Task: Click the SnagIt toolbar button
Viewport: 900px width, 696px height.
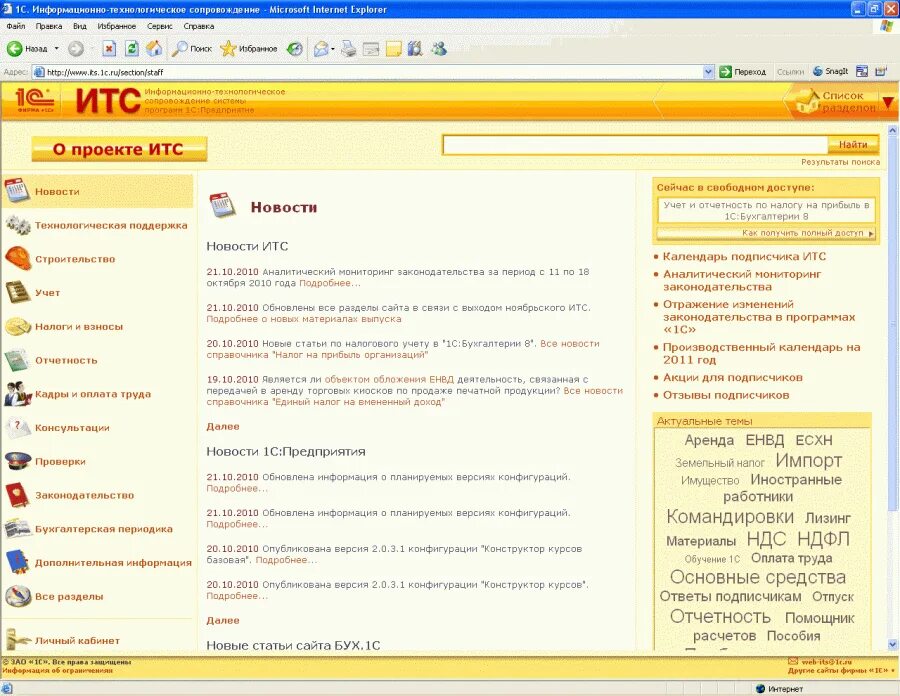Action: pos(831,71)
